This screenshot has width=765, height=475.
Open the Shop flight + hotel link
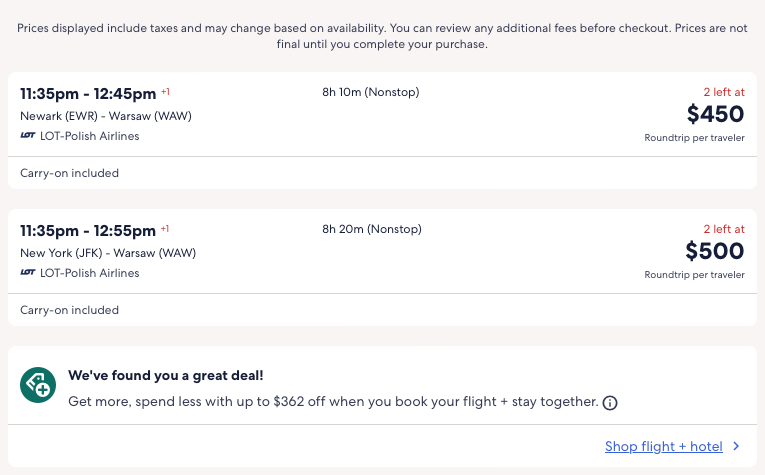coord(663,447)
